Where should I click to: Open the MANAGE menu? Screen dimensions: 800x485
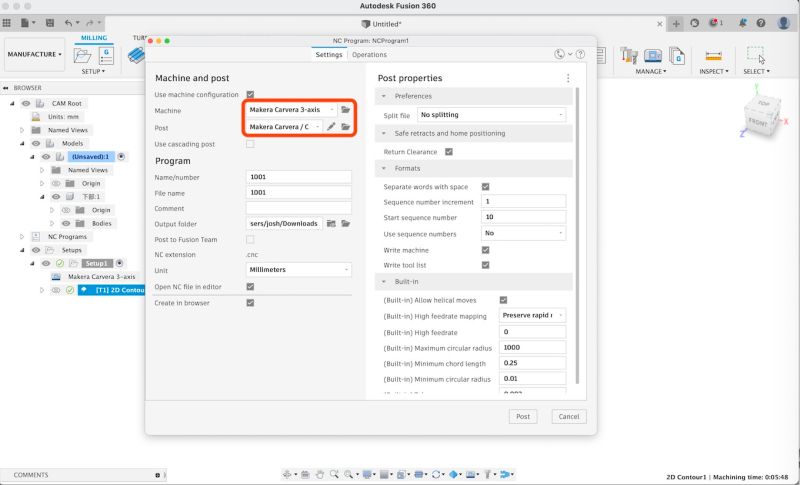[651, 71]
